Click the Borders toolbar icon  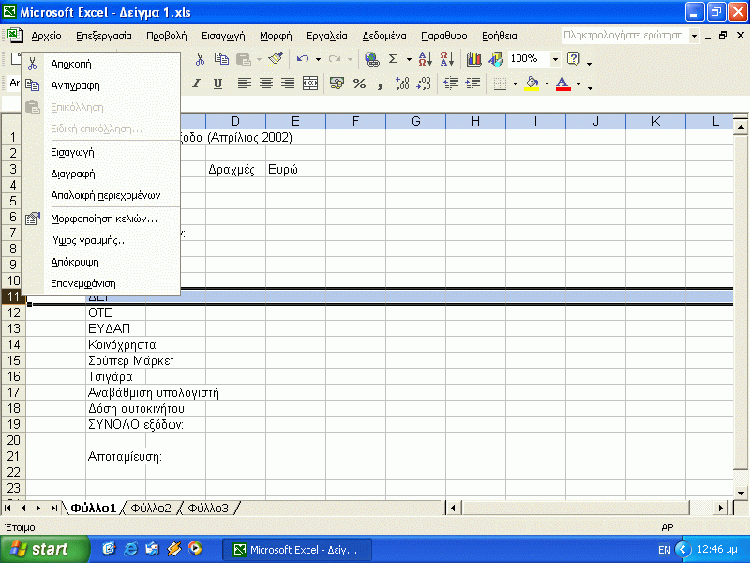(x=500, y=84)
